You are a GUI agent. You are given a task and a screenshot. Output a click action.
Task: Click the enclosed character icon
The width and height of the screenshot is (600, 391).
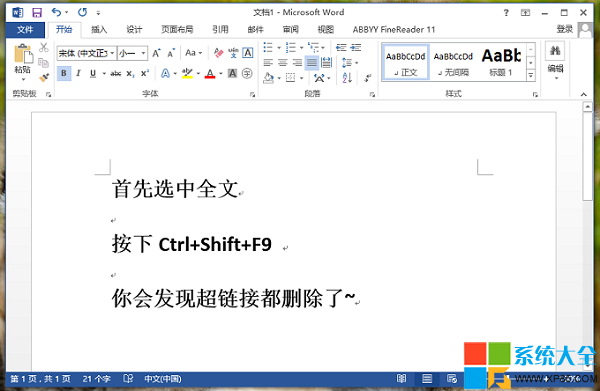pos(247,73)
